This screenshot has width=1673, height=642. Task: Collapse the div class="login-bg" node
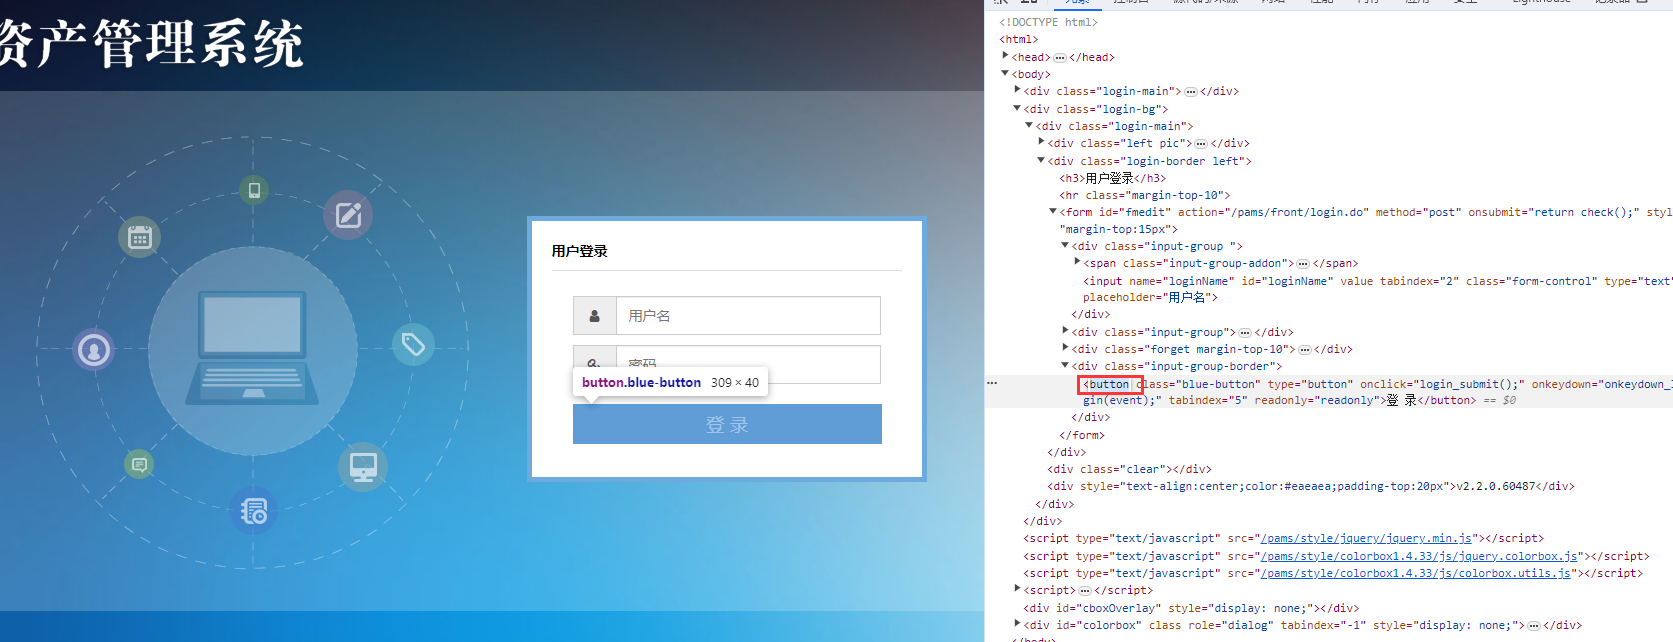(1017, 108)
